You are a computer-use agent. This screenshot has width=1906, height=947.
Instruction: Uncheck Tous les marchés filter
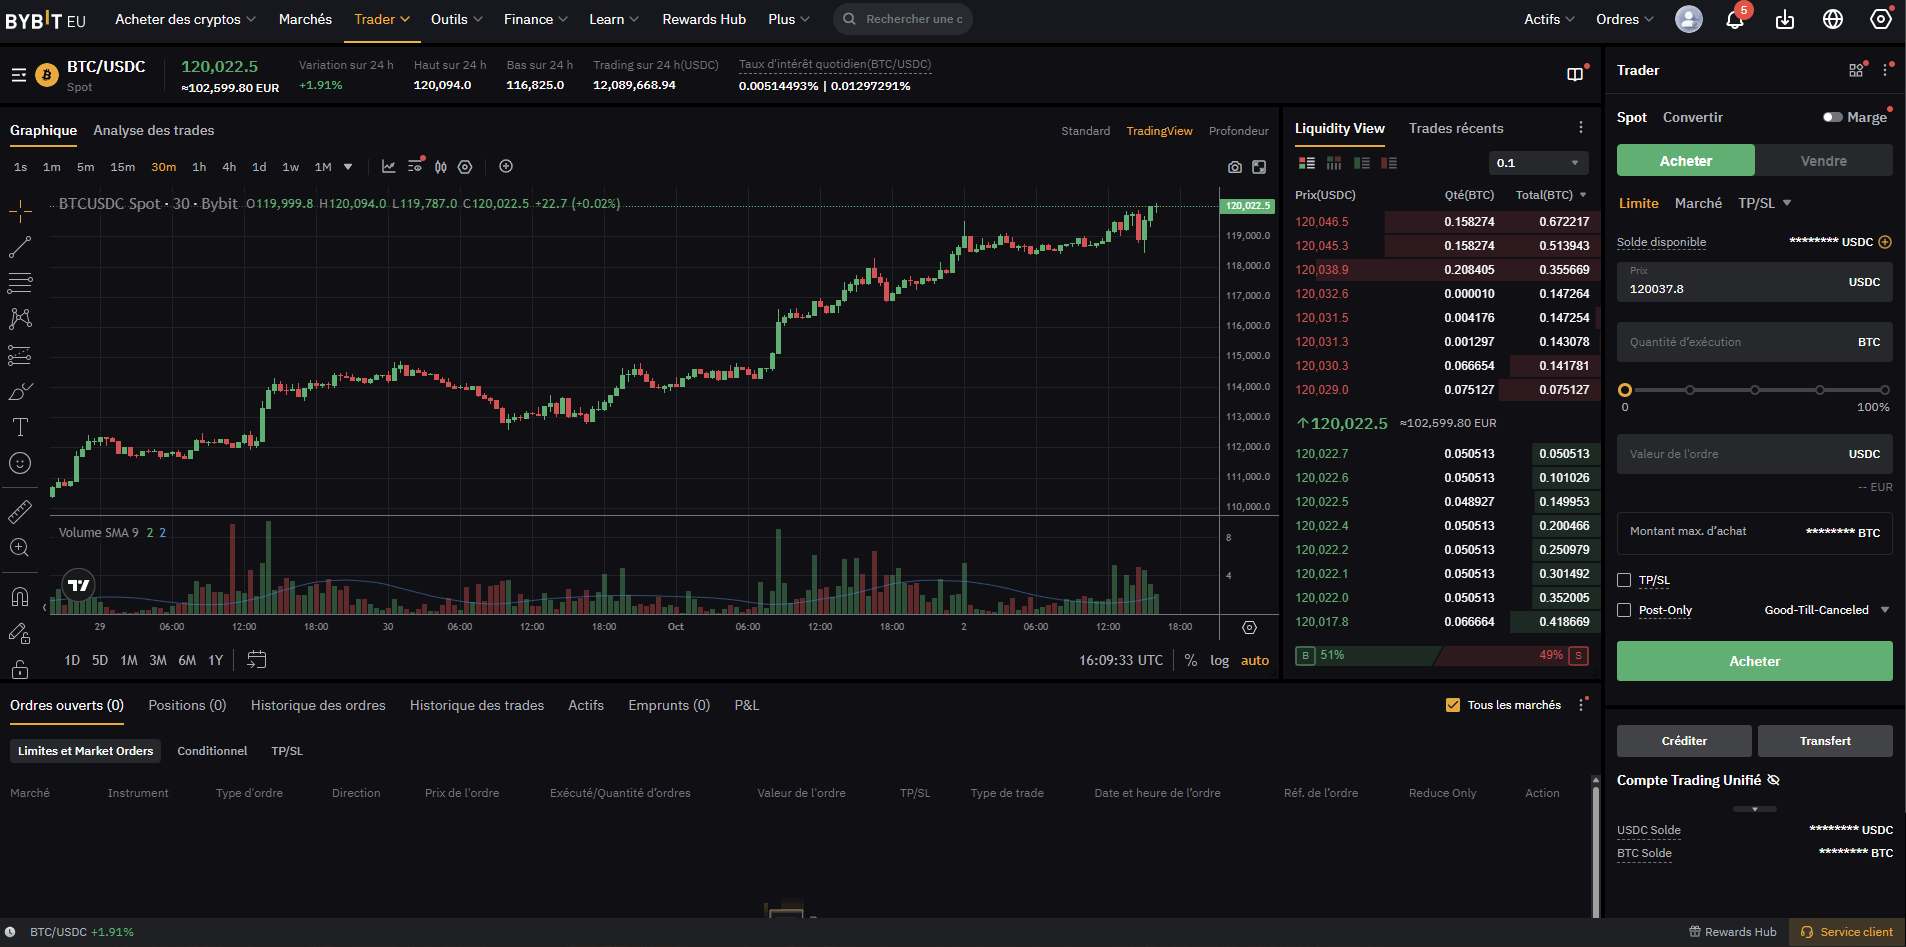[x=1453, y=704]
